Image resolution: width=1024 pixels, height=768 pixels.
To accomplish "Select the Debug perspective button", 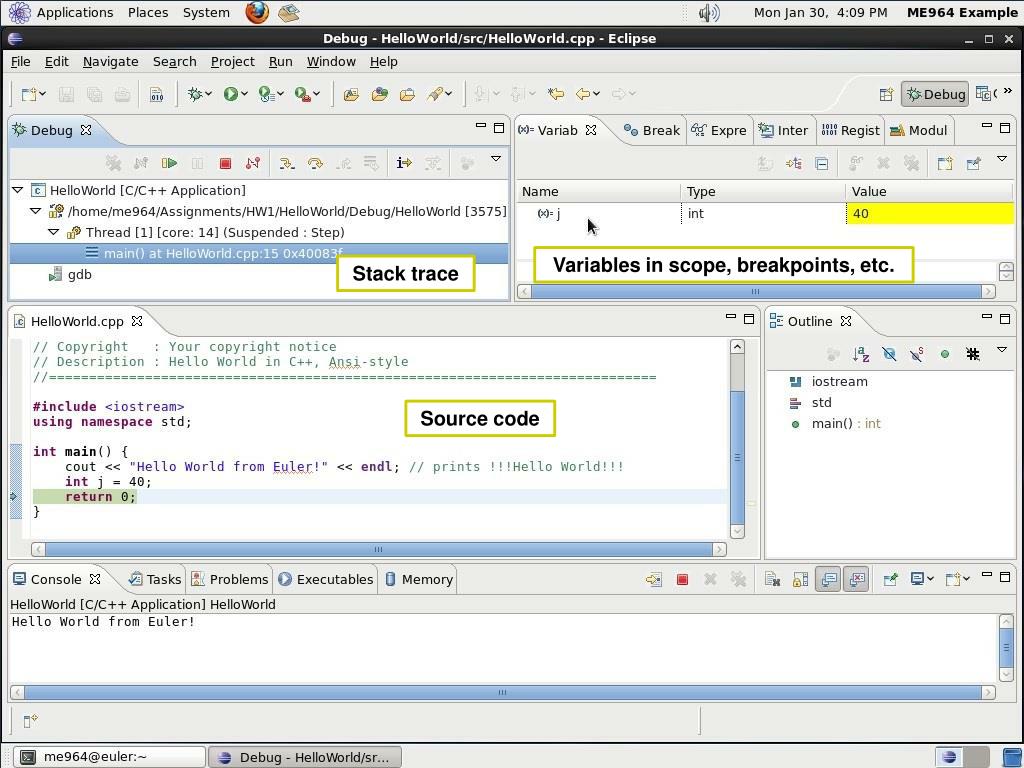I will point(935,95).
